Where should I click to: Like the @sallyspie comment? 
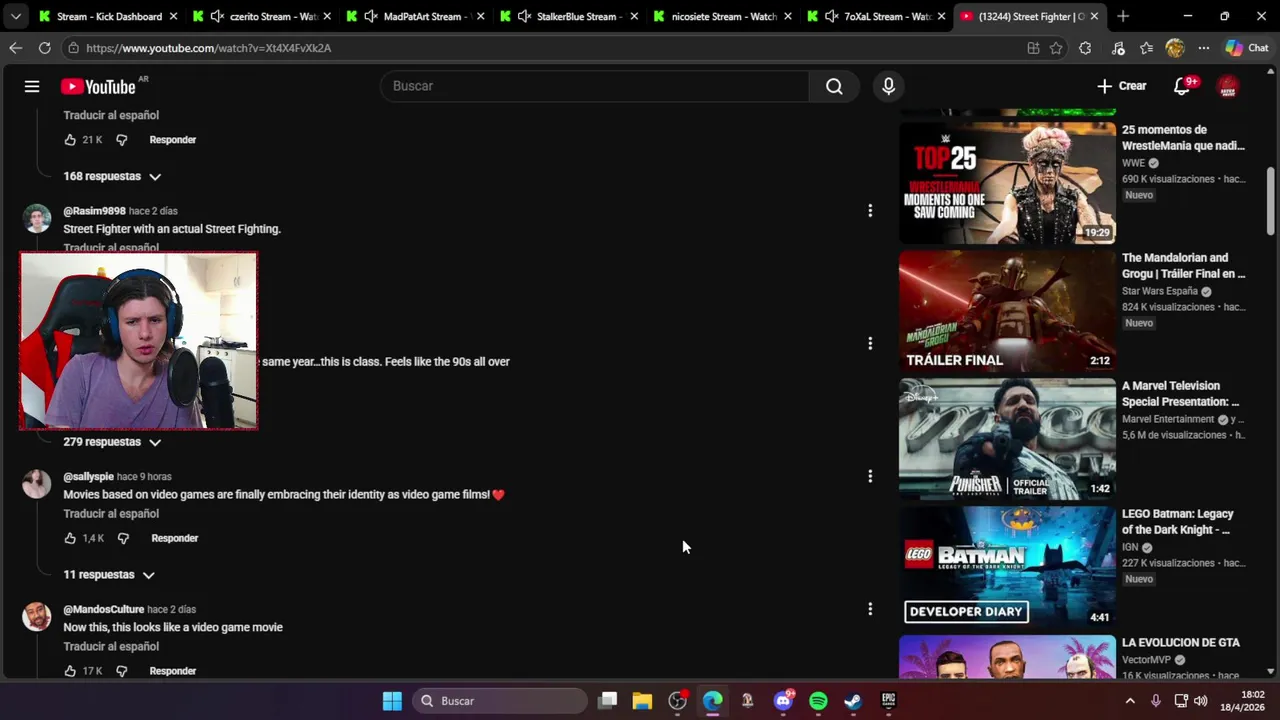coord(70,538)
